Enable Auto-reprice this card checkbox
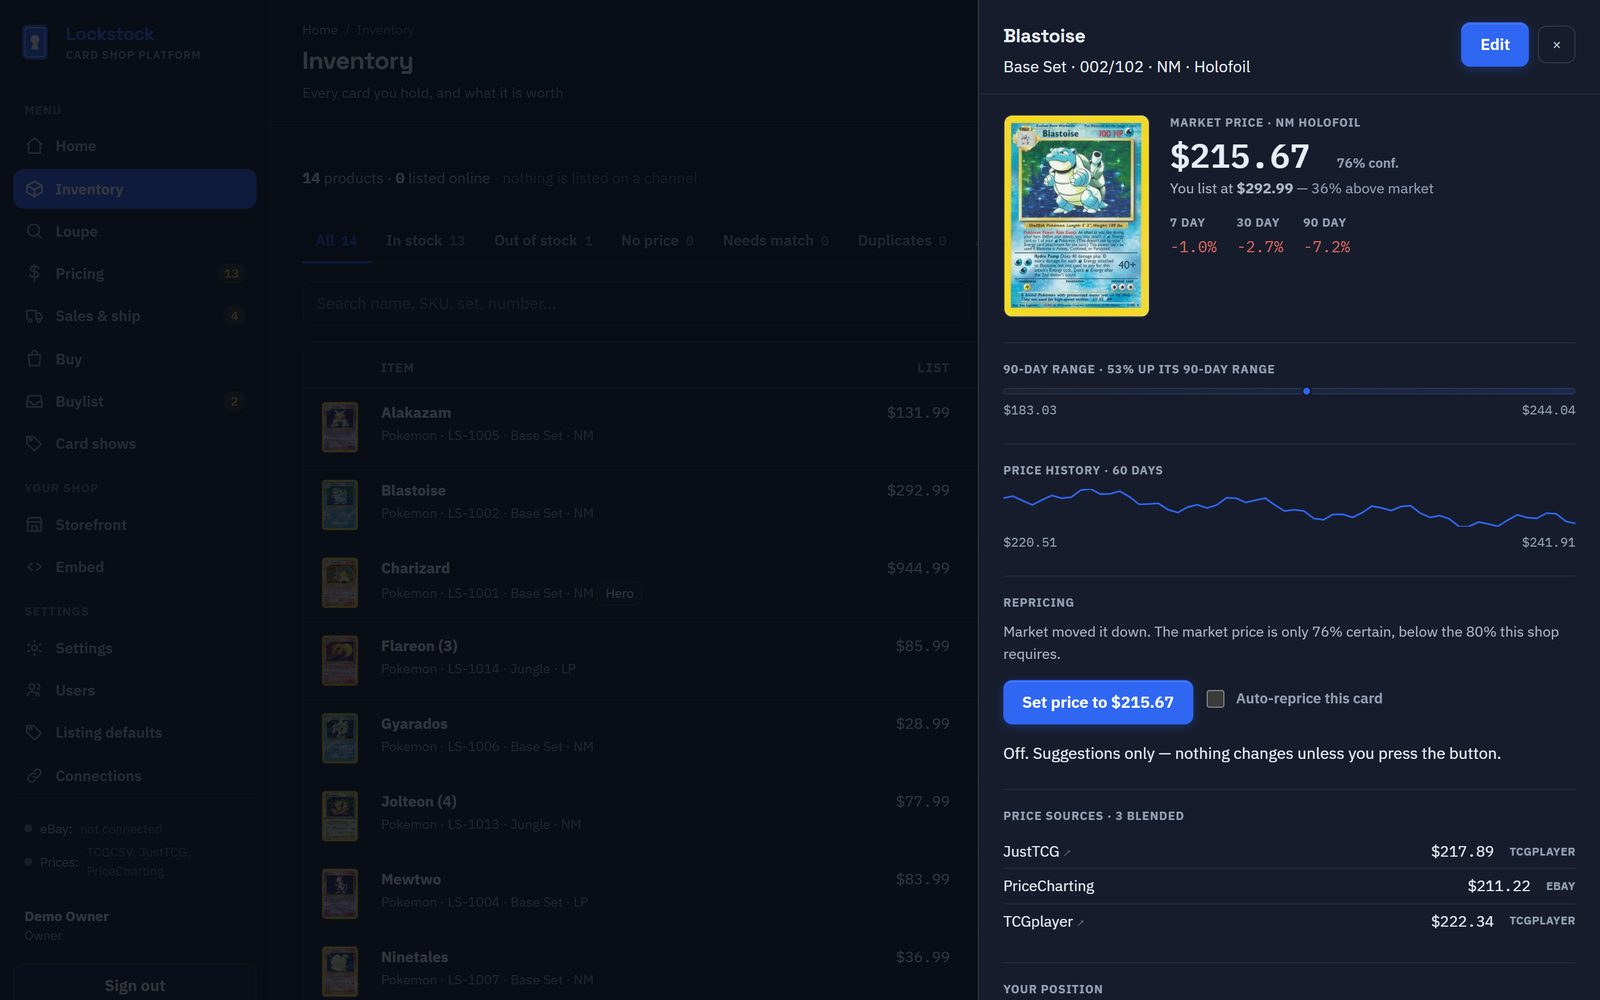The height and width of the screenshot is (1000, 1600). 1215,699
